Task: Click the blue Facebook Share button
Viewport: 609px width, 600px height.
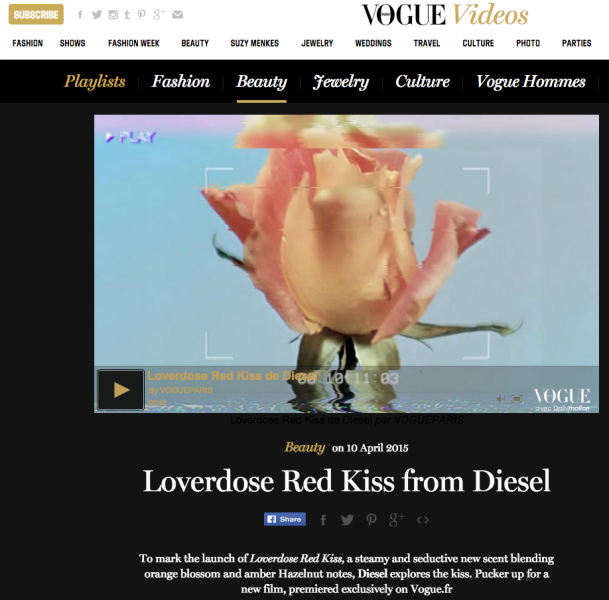Action: coord(285,519)
